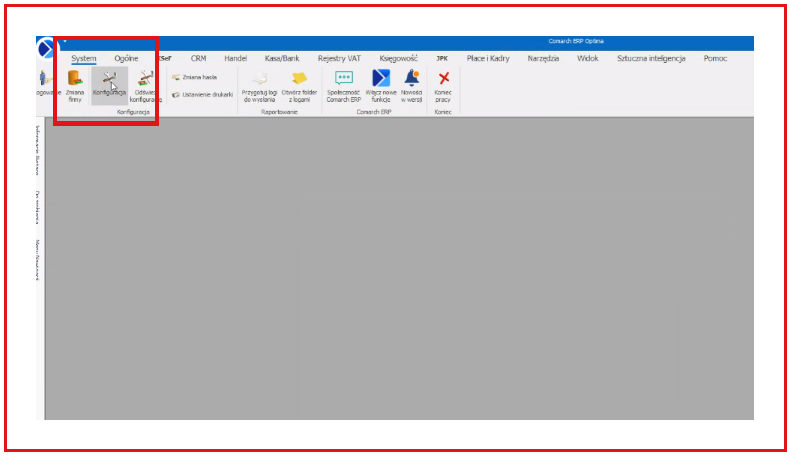Screen dimensions: 790x456
Task: Open Ustawienie drukarki option
Action: click(x=202, y=95)
